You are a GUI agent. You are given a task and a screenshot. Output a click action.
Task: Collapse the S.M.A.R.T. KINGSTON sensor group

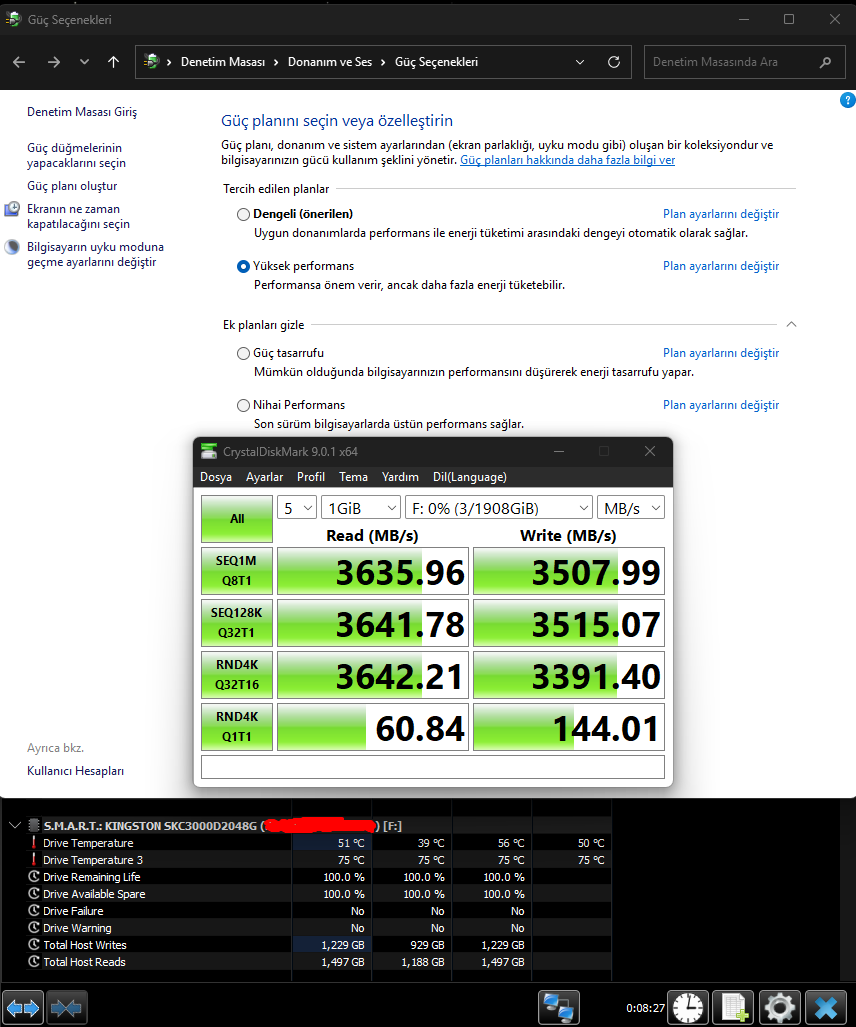pos(14,825)
